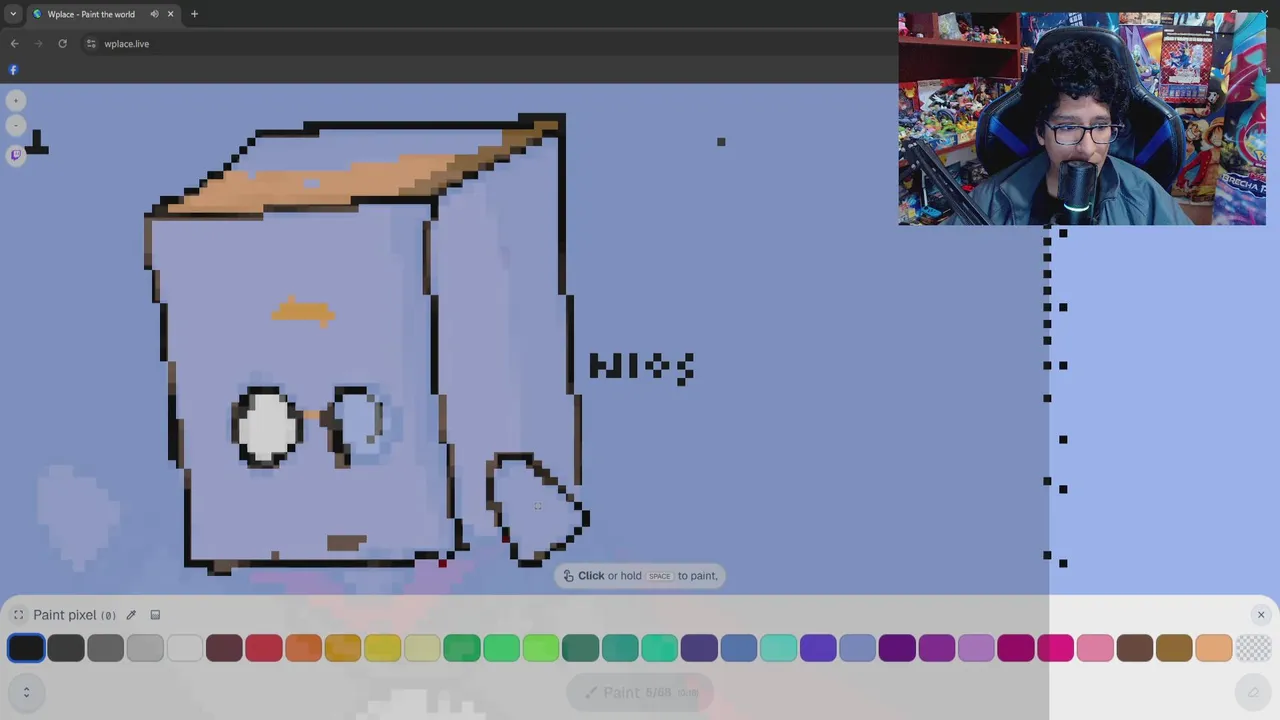
Task: Open site information icon in address bar
Action: [91, 44]
